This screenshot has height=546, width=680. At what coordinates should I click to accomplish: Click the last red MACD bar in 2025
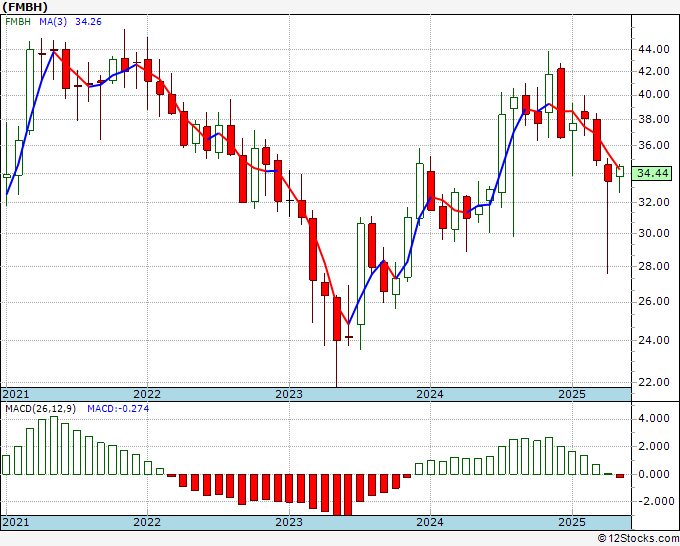620,476
